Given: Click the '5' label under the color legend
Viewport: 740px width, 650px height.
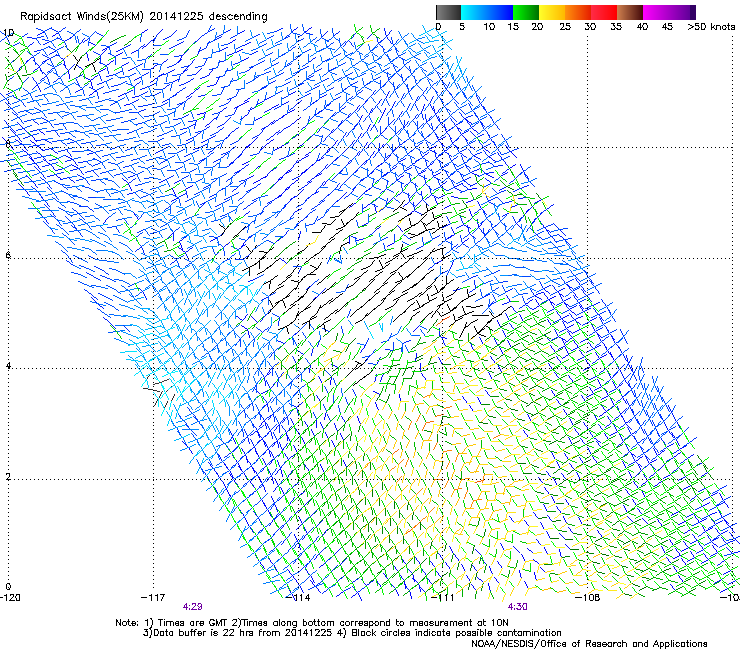Looking at the screenshot, I should tap(462, 27).
